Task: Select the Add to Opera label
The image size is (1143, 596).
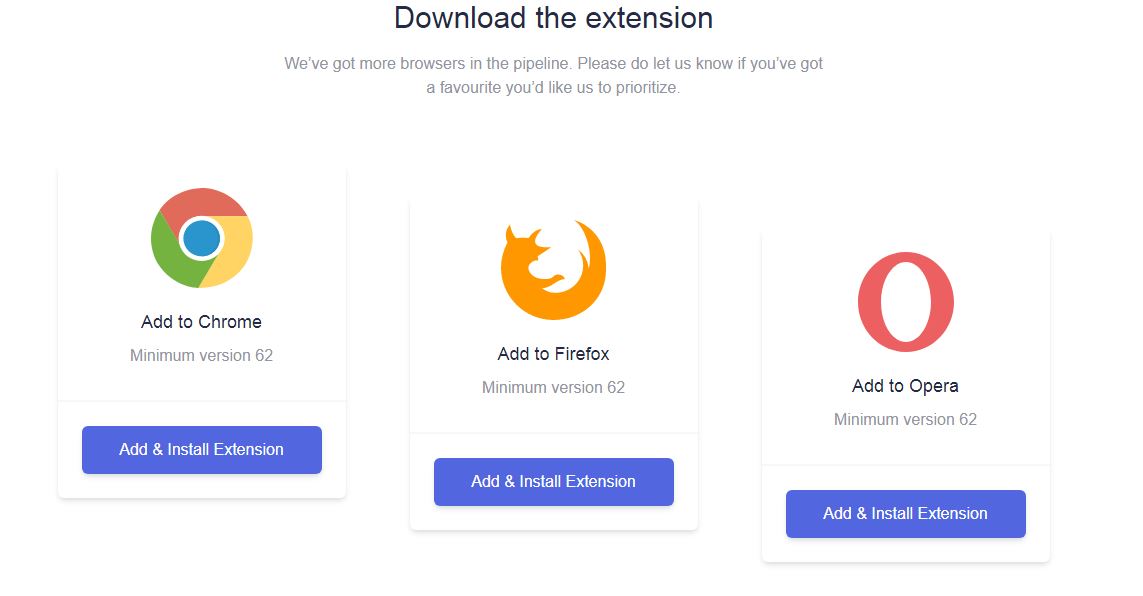Action: click(906, 385)
